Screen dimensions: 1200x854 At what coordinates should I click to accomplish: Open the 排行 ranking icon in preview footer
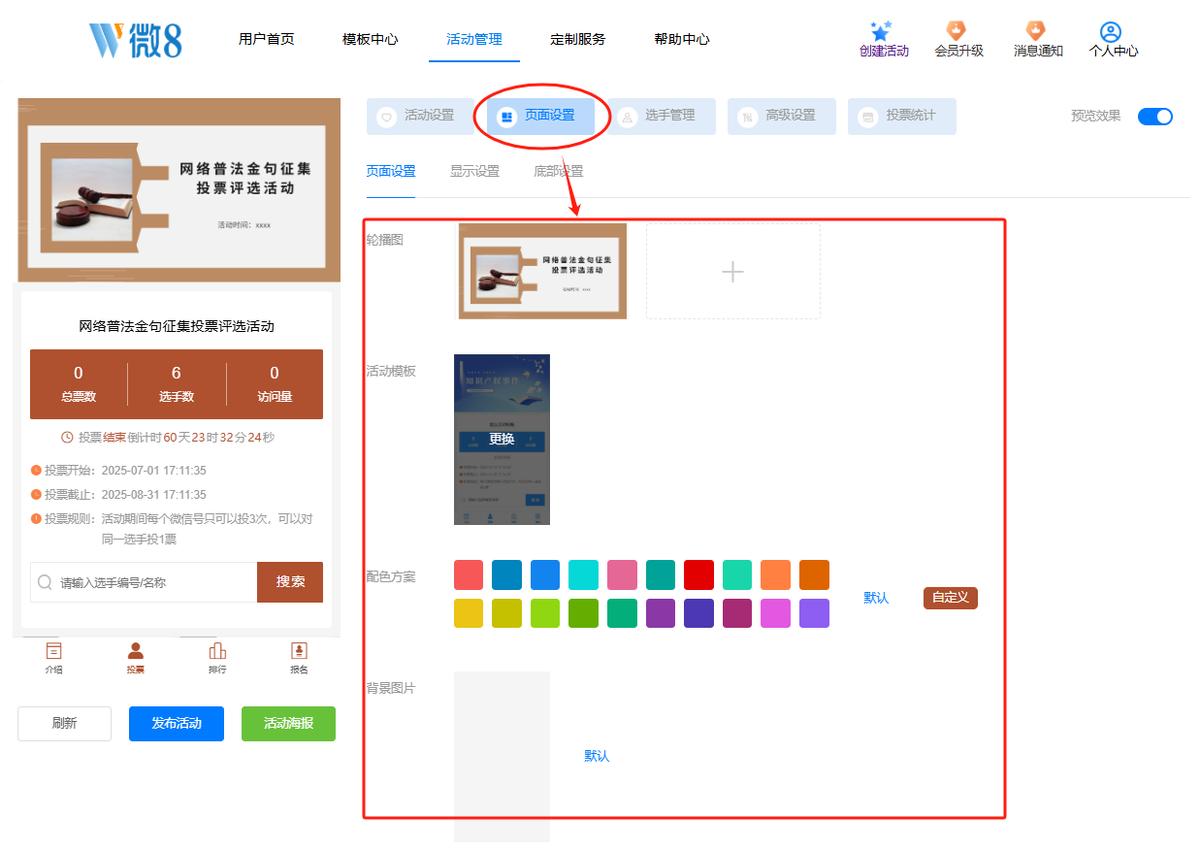(217, 651)
